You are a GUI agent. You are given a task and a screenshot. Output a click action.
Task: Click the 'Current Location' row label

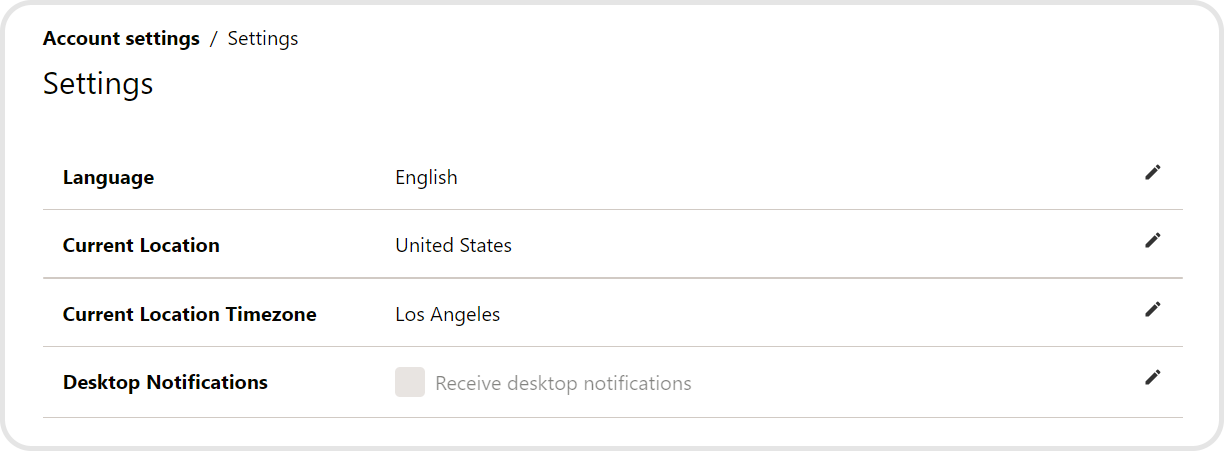pos(141,245)
